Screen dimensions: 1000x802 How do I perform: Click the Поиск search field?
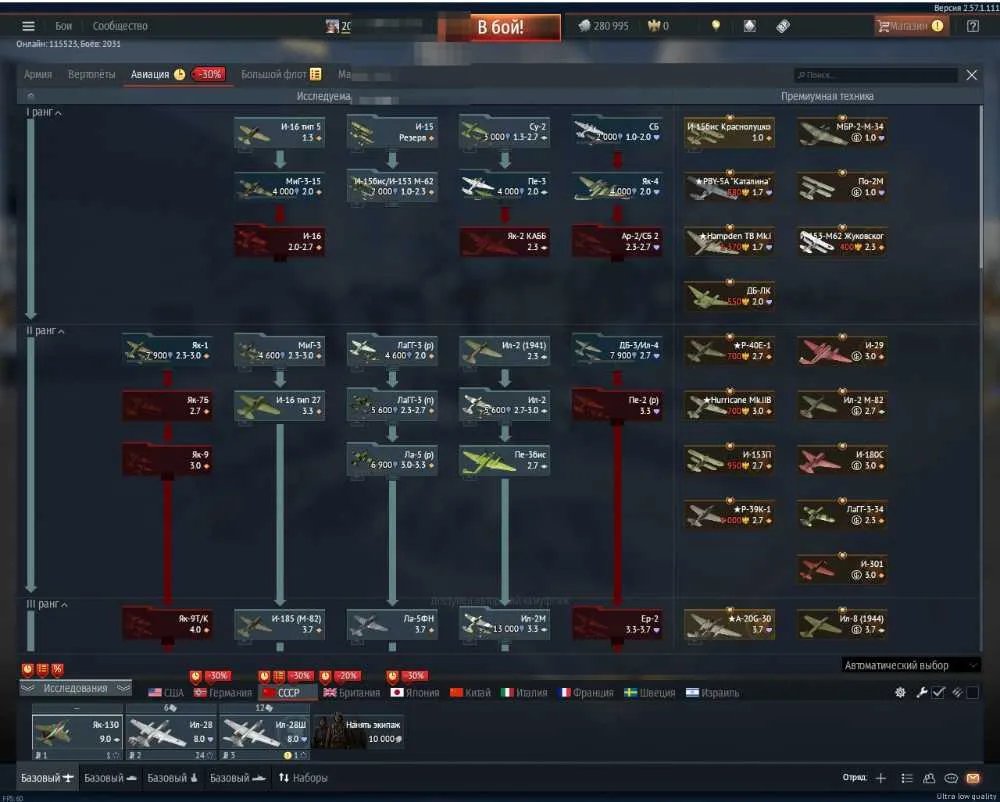pos(875,75)
